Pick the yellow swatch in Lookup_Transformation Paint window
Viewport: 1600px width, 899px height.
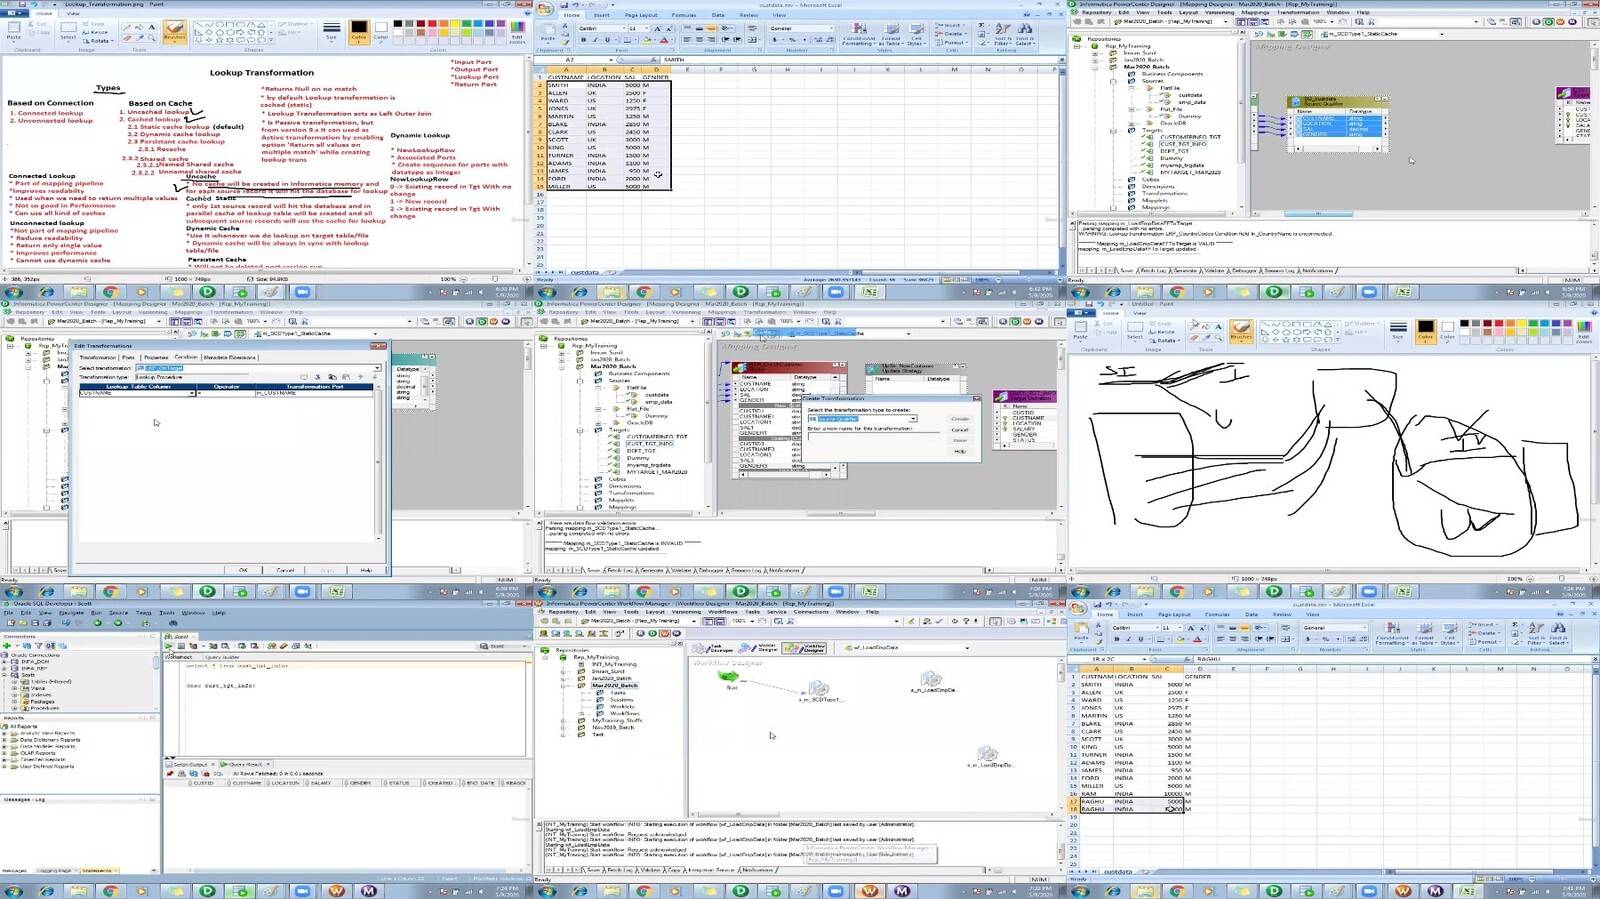click(455, 23)
